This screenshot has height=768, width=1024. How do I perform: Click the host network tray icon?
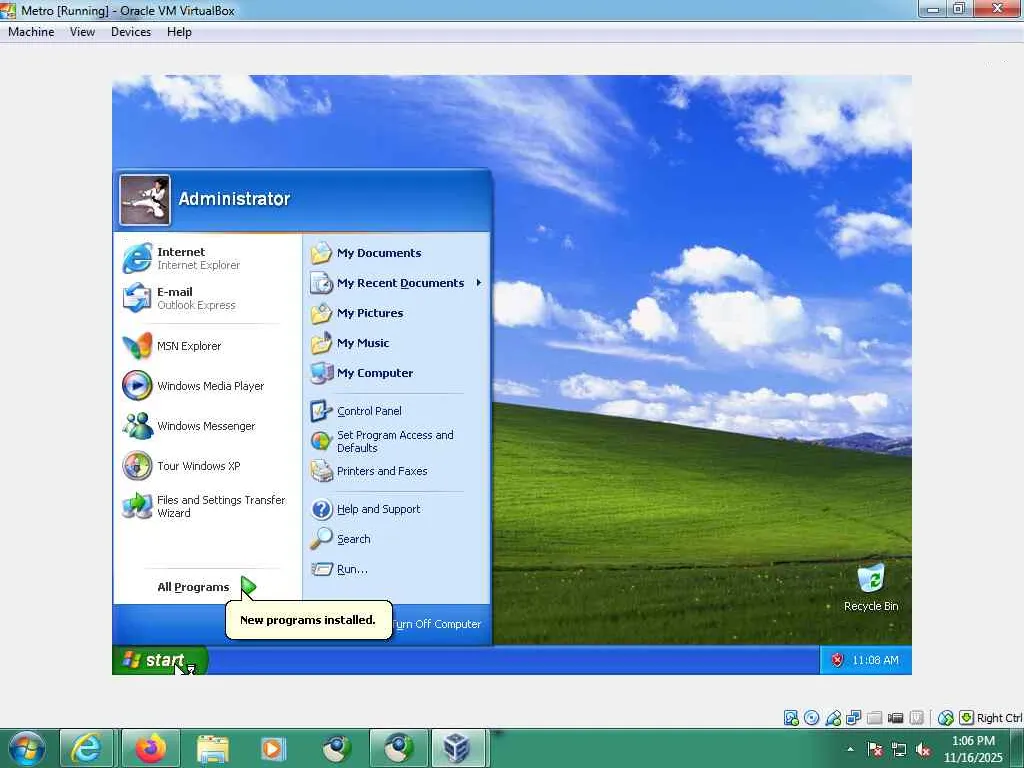pyautogui.click(x=899, y=749)
